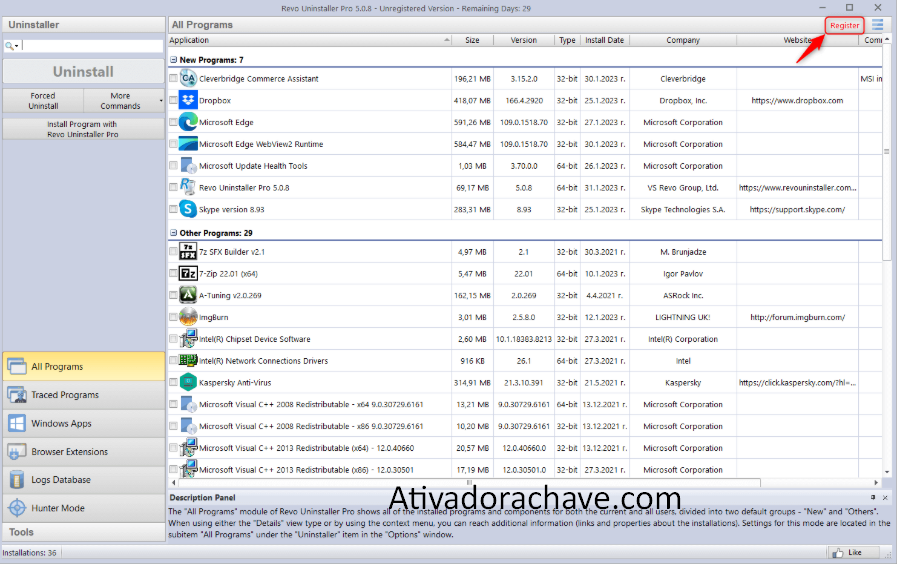Click the Intel Chipset Device Software icon
The height and width of the screenshot is (565, 898).
pyautogui.click(x=188, y=339)
